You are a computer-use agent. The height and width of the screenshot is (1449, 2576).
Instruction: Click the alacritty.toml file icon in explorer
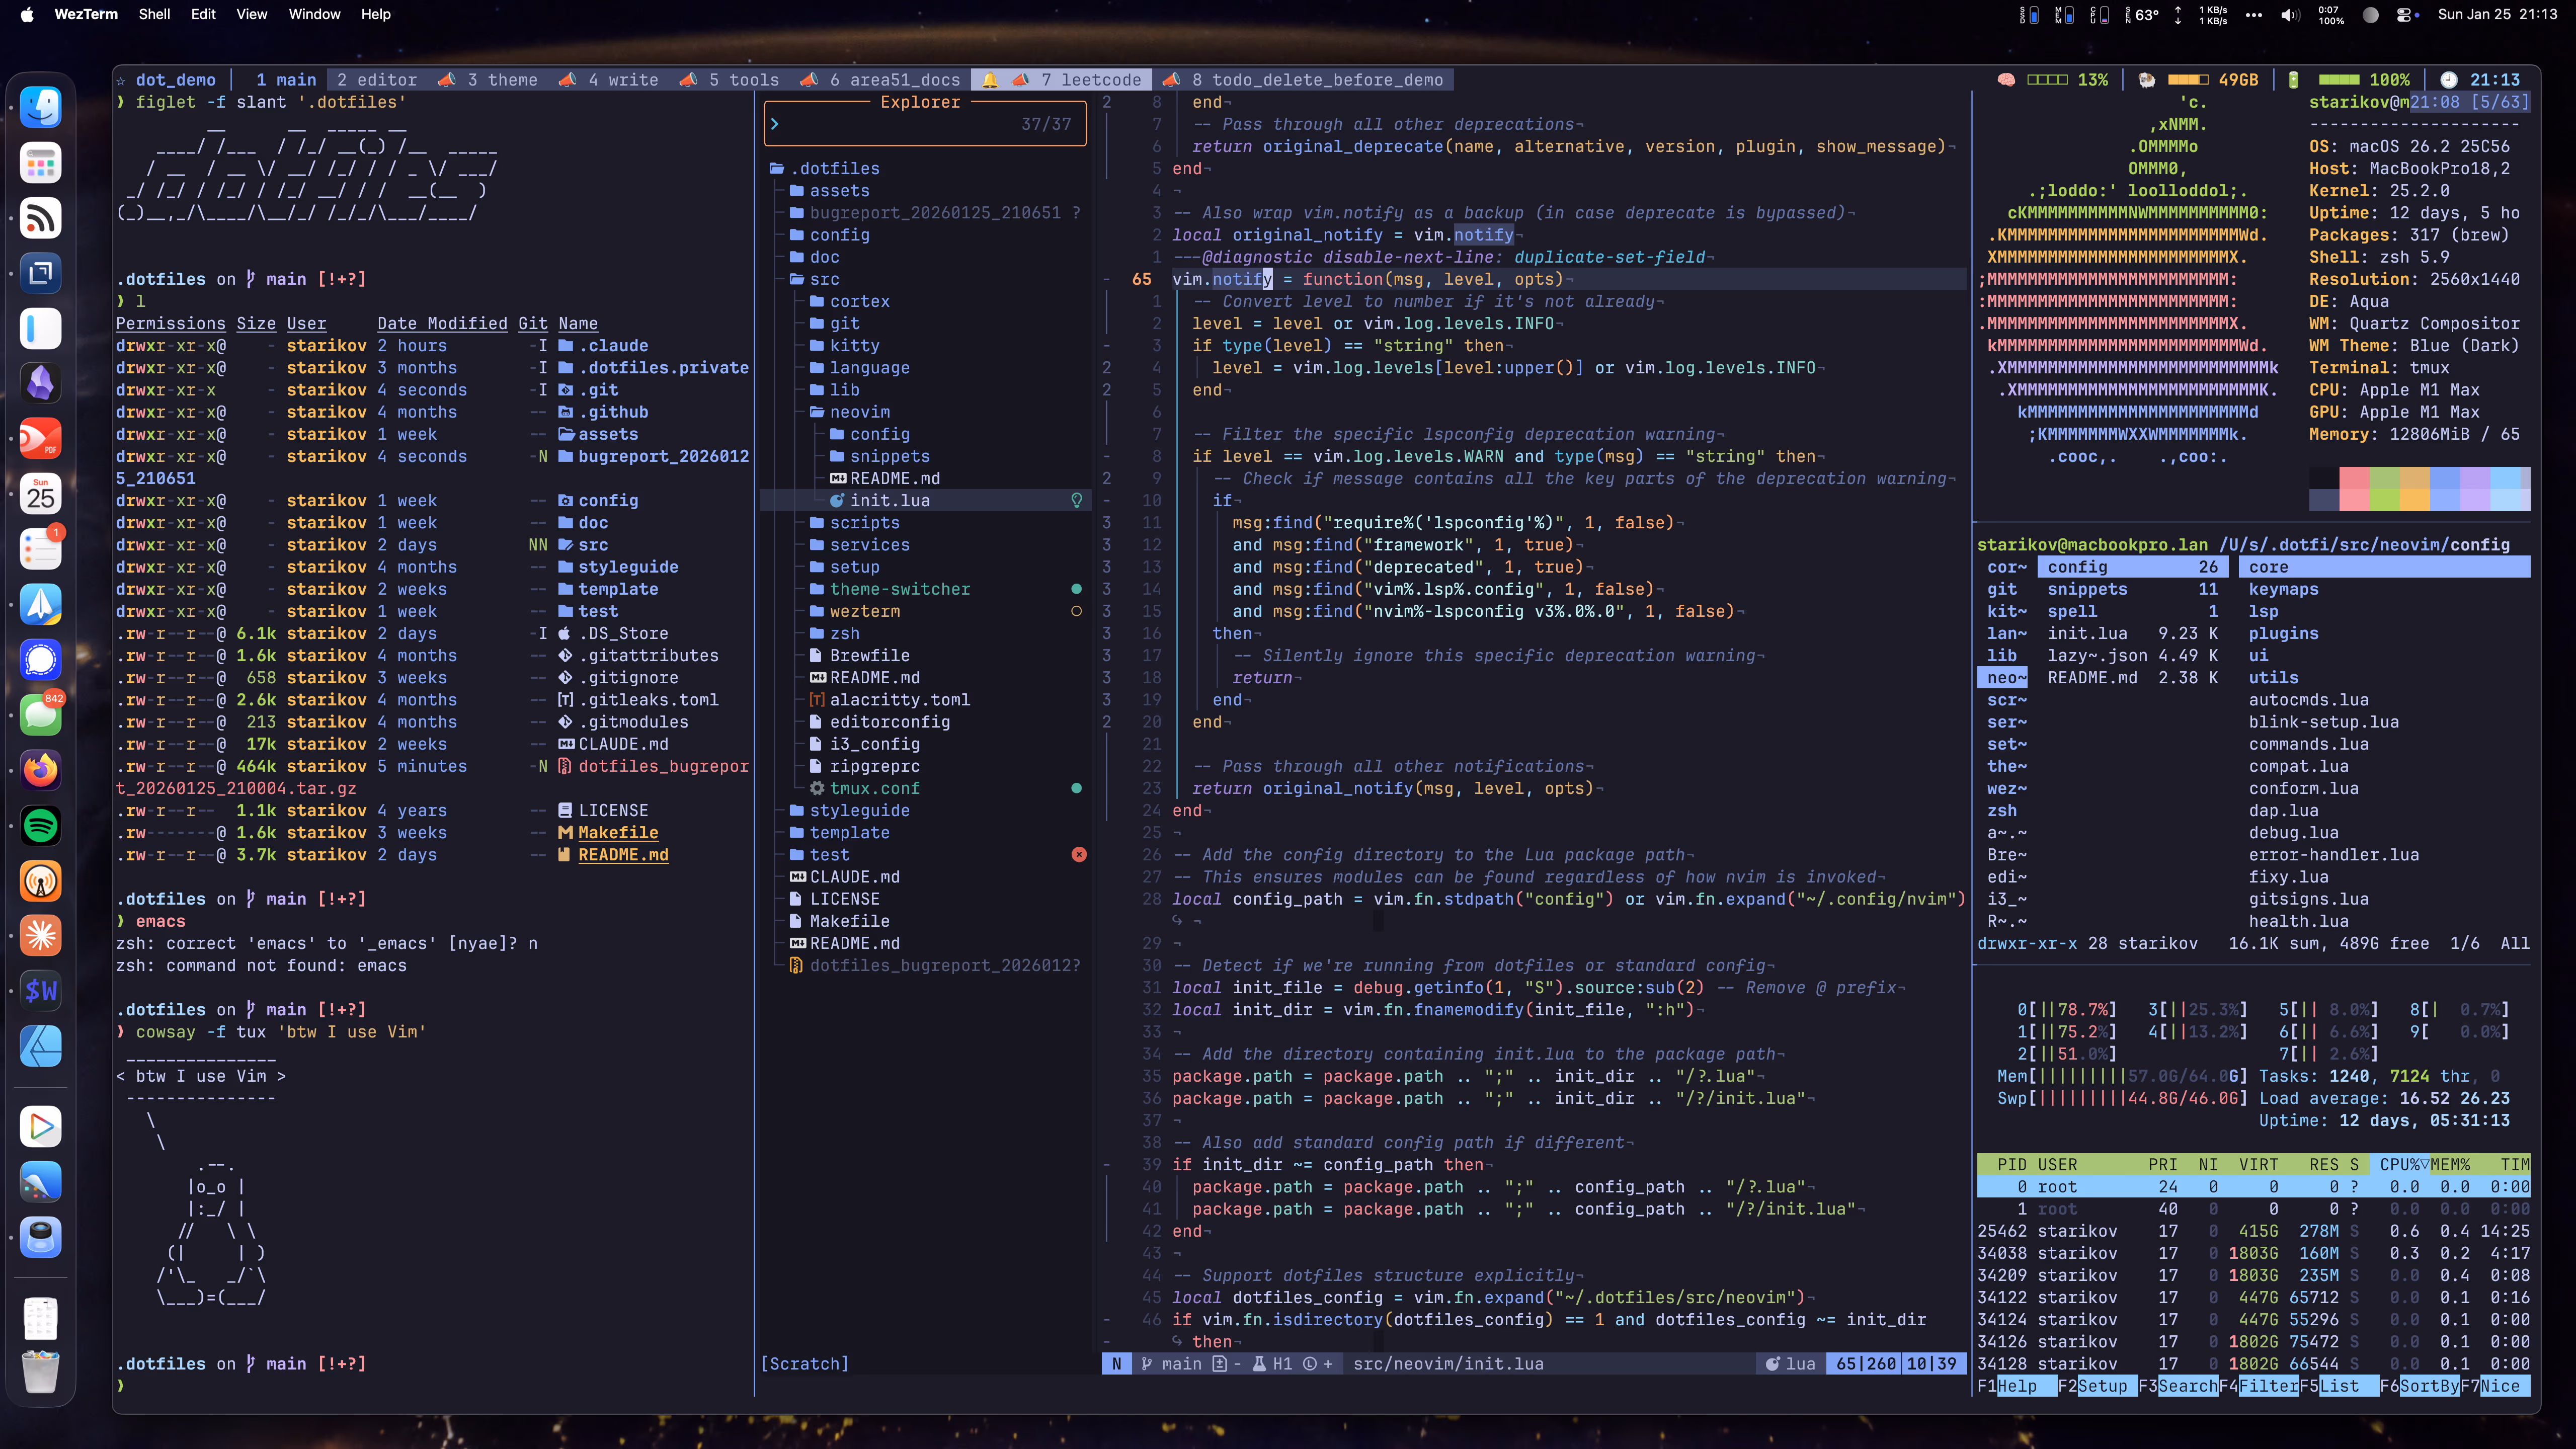click(817, 700)
